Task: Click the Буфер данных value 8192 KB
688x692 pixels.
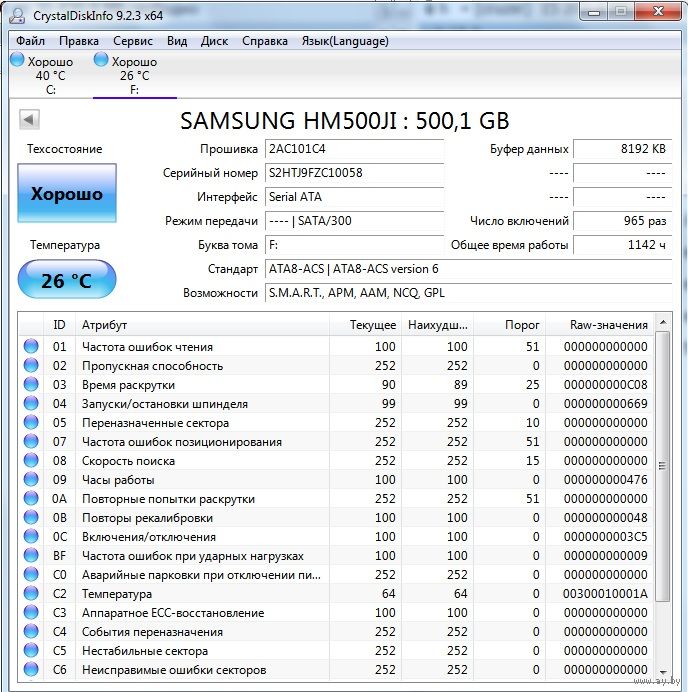Action: [623, 149]
